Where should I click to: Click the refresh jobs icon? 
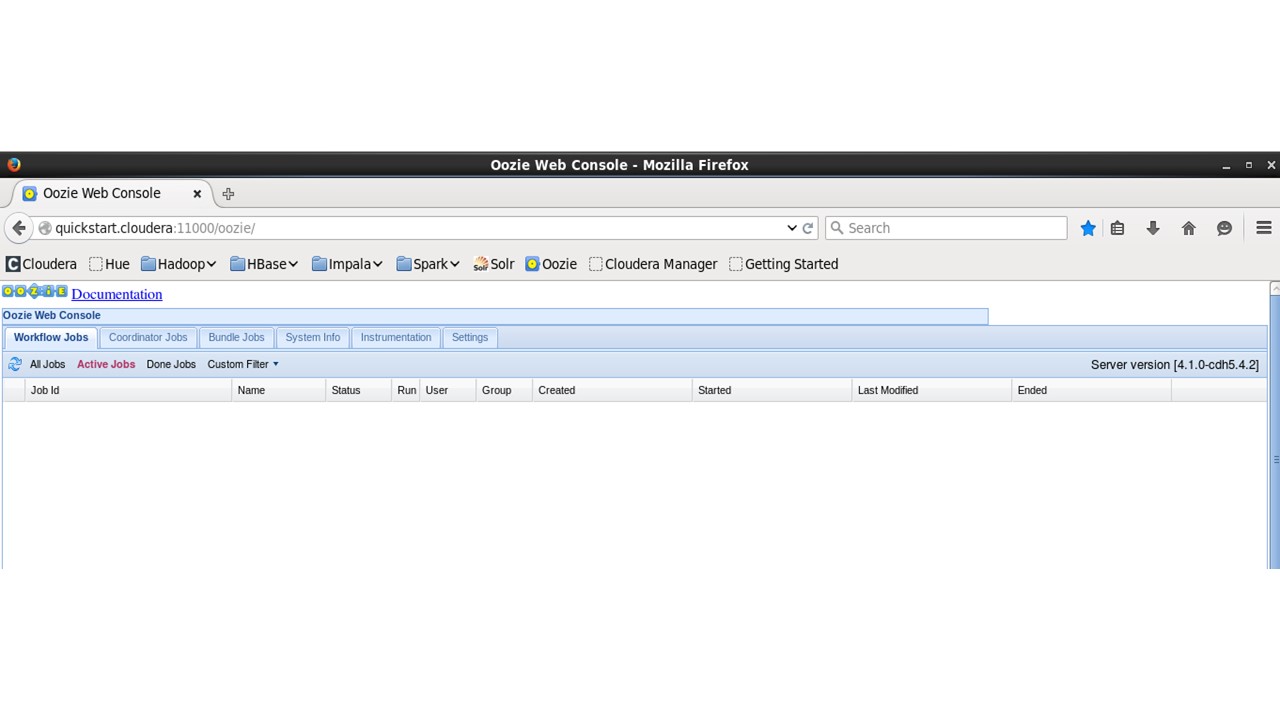(x=15, y=364)
